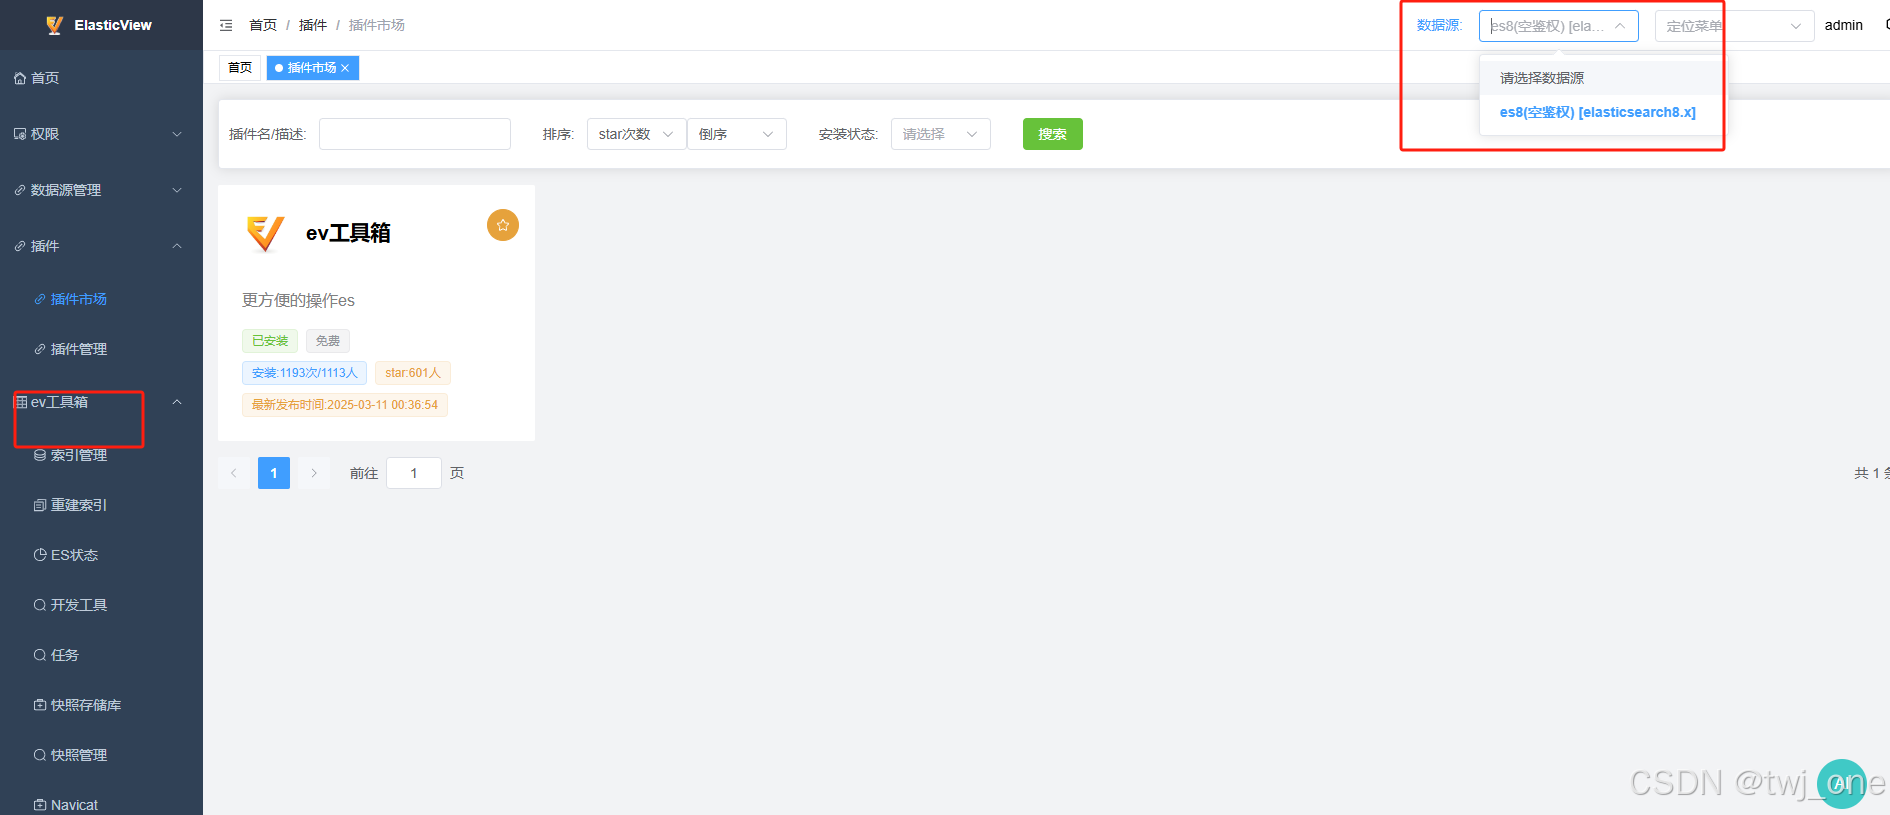Click the green 搜索 button
This screenshot has height=815, width=1890.
[x=1053, y=134]
